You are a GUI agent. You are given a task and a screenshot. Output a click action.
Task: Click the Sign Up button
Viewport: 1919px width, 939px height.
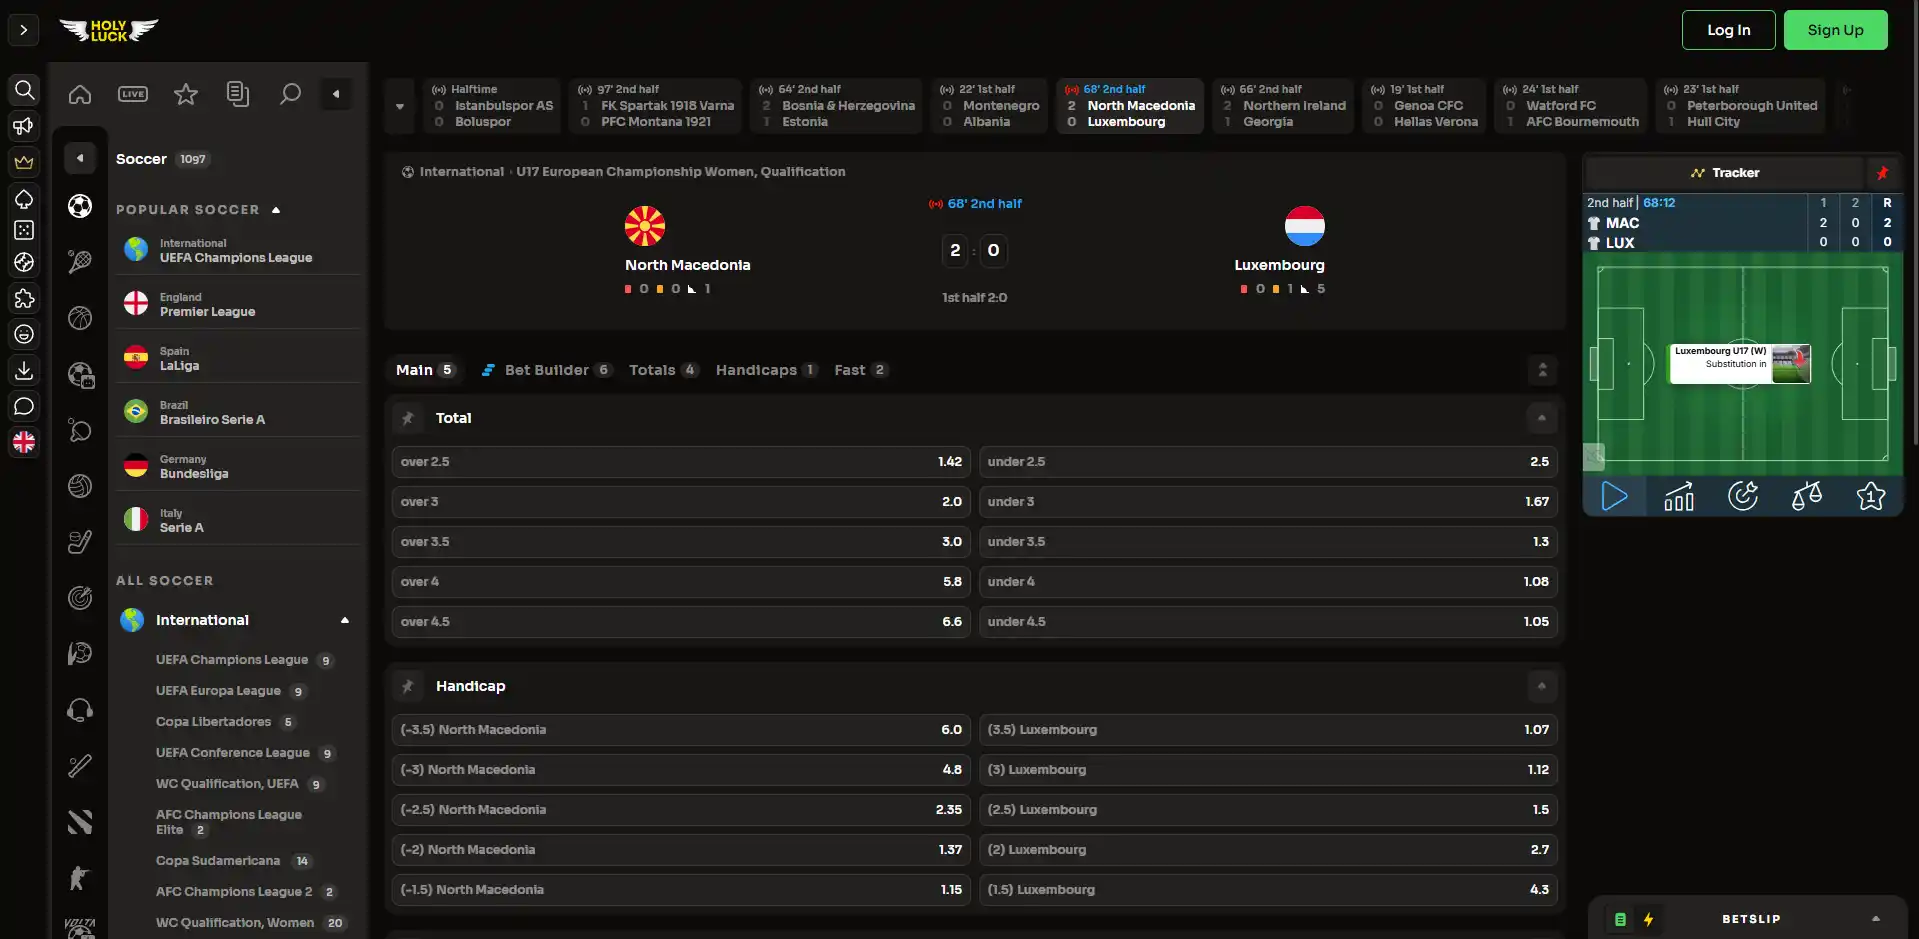pos(1835,30)
